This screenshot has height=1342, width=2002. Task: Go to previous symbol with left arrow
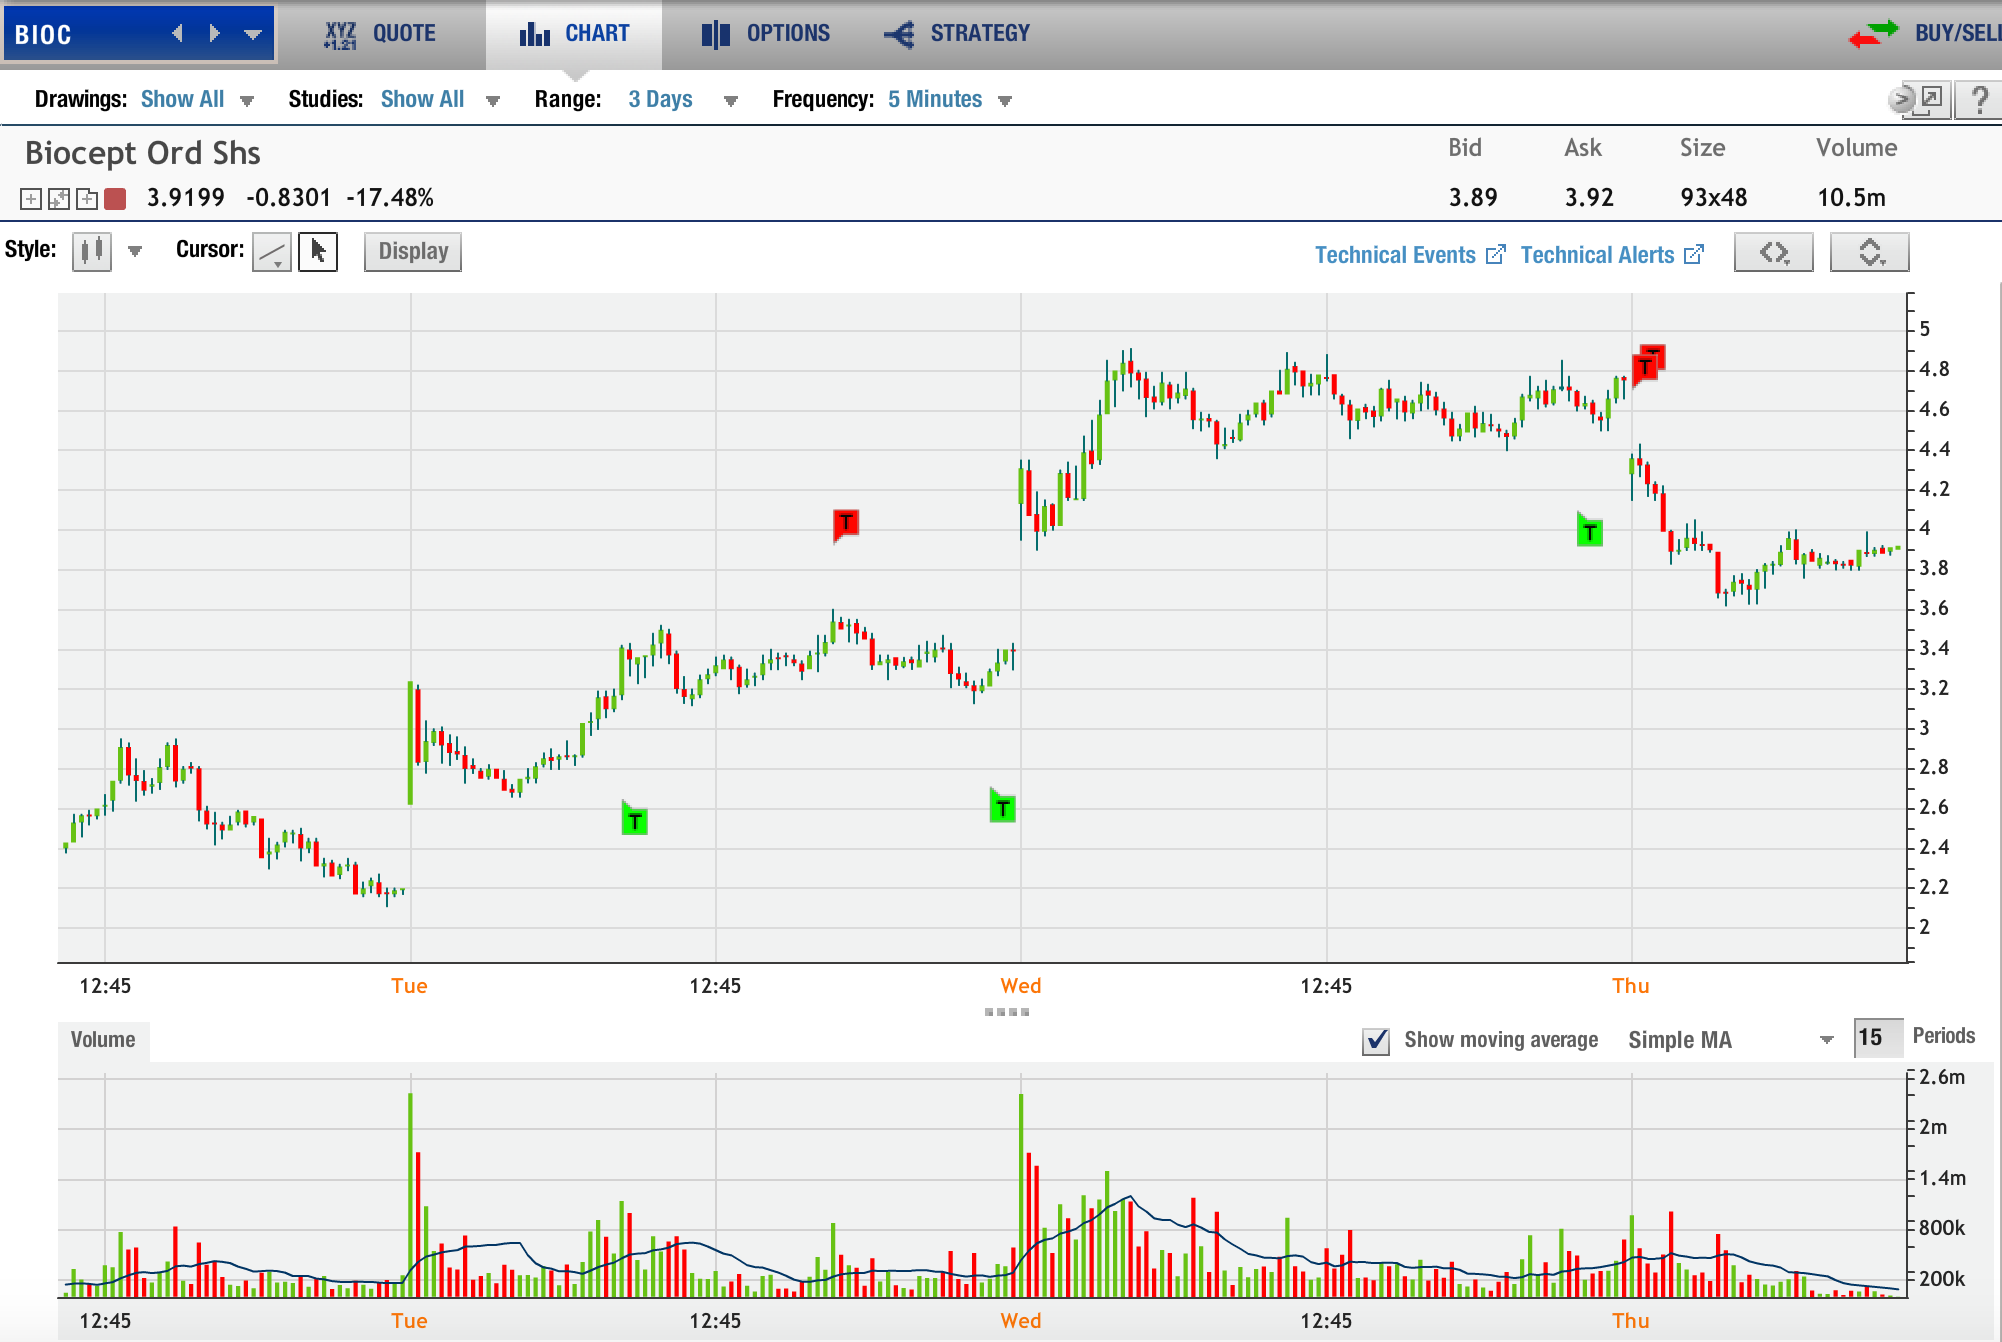pos(177,34)
